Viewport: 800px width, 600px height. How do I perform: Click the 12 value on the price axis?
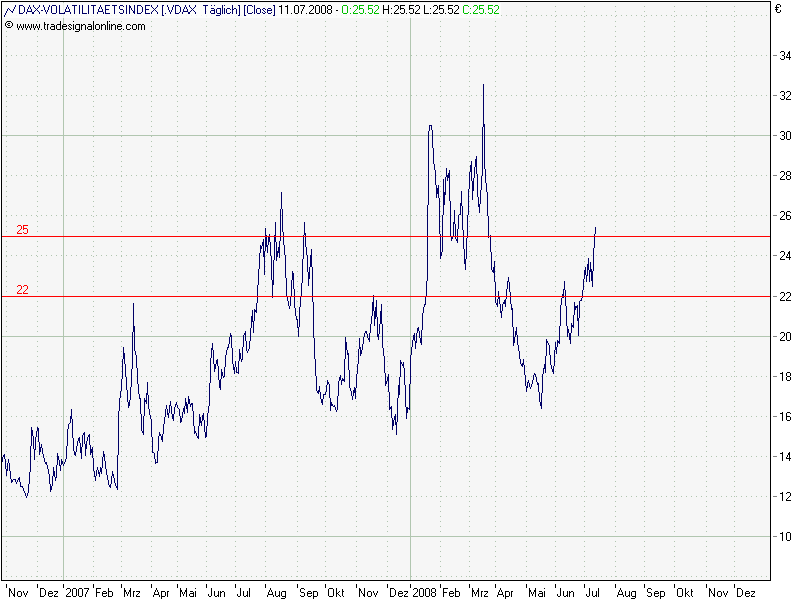pos(785,496)
